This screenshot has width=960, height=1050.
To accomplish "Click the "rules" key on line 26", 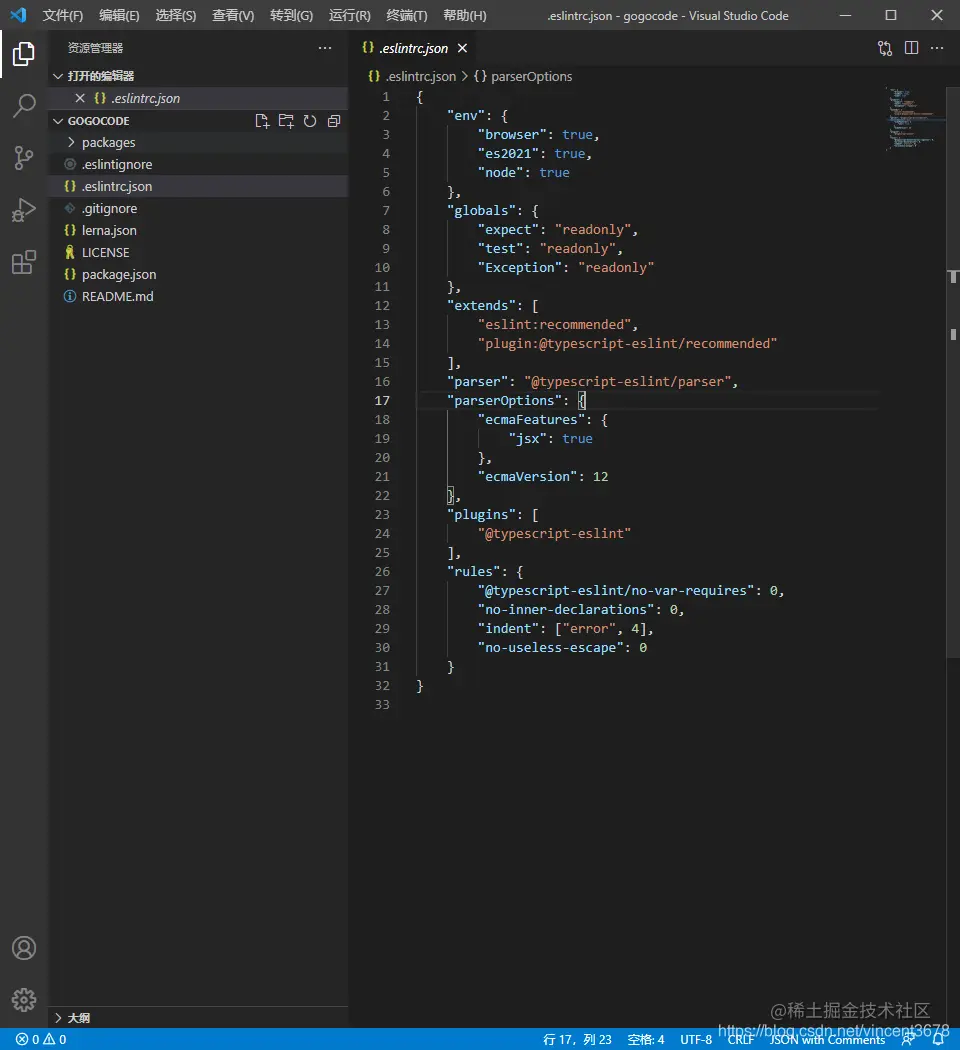I will point(473,572).
